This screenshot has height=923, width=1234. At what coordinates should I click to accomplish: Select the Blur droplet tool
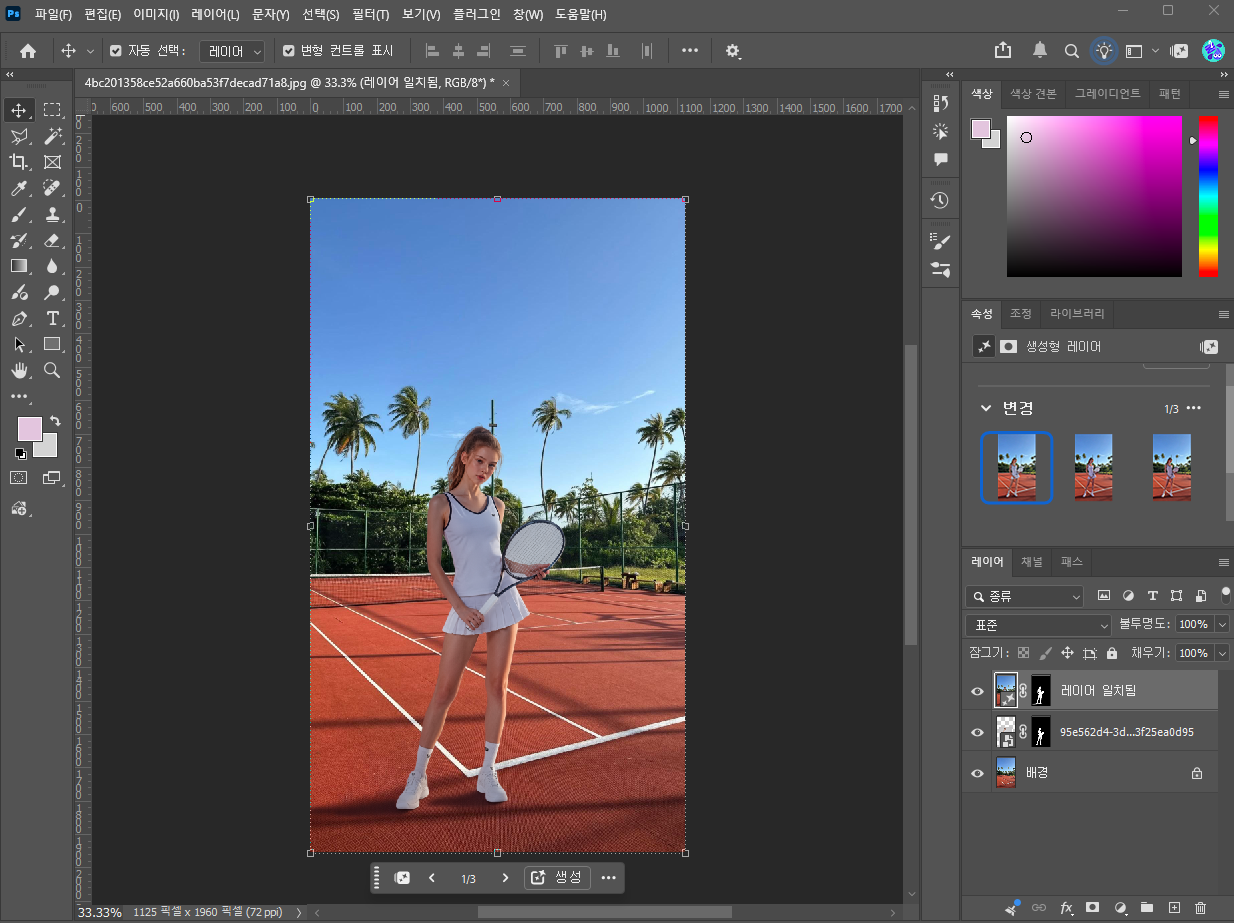52,266
